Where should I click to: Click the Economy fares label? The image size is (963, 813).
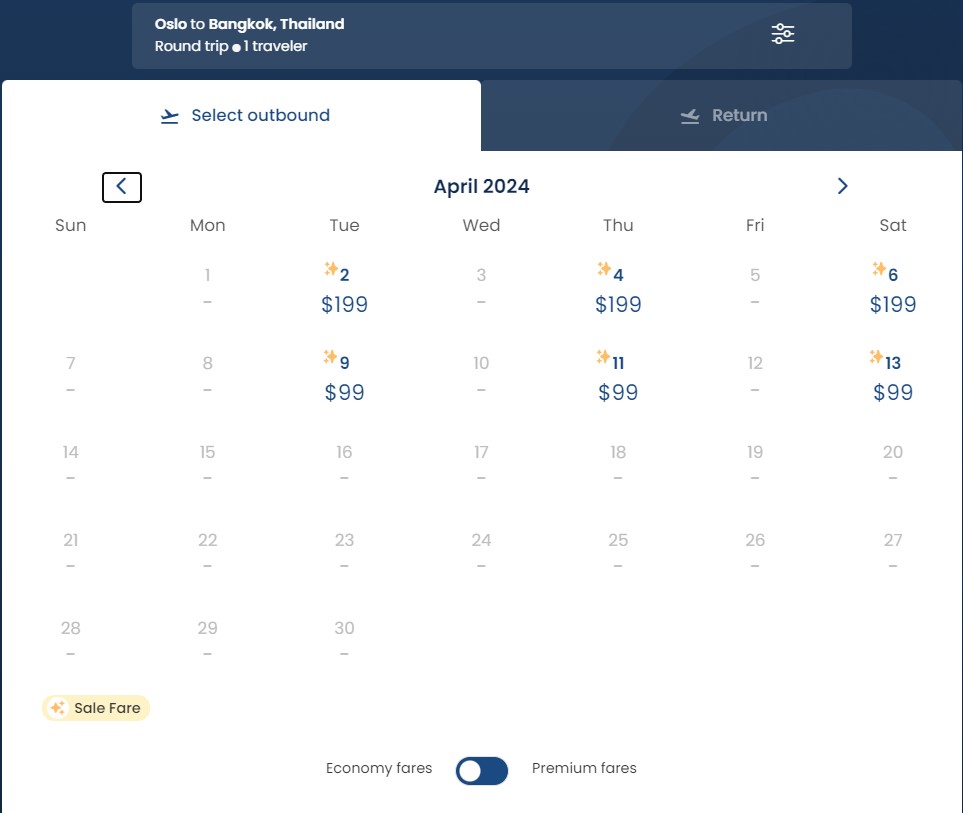click(379, 768)
